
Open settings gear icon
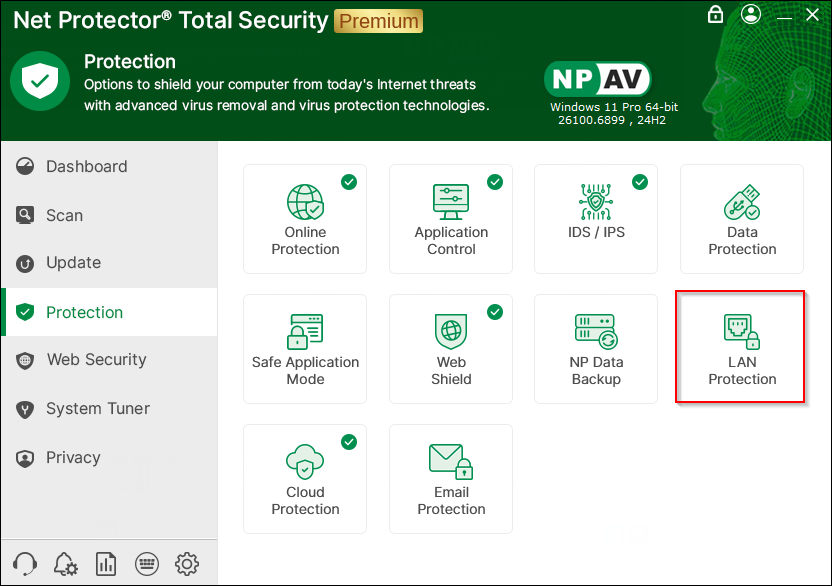point(187,563)
